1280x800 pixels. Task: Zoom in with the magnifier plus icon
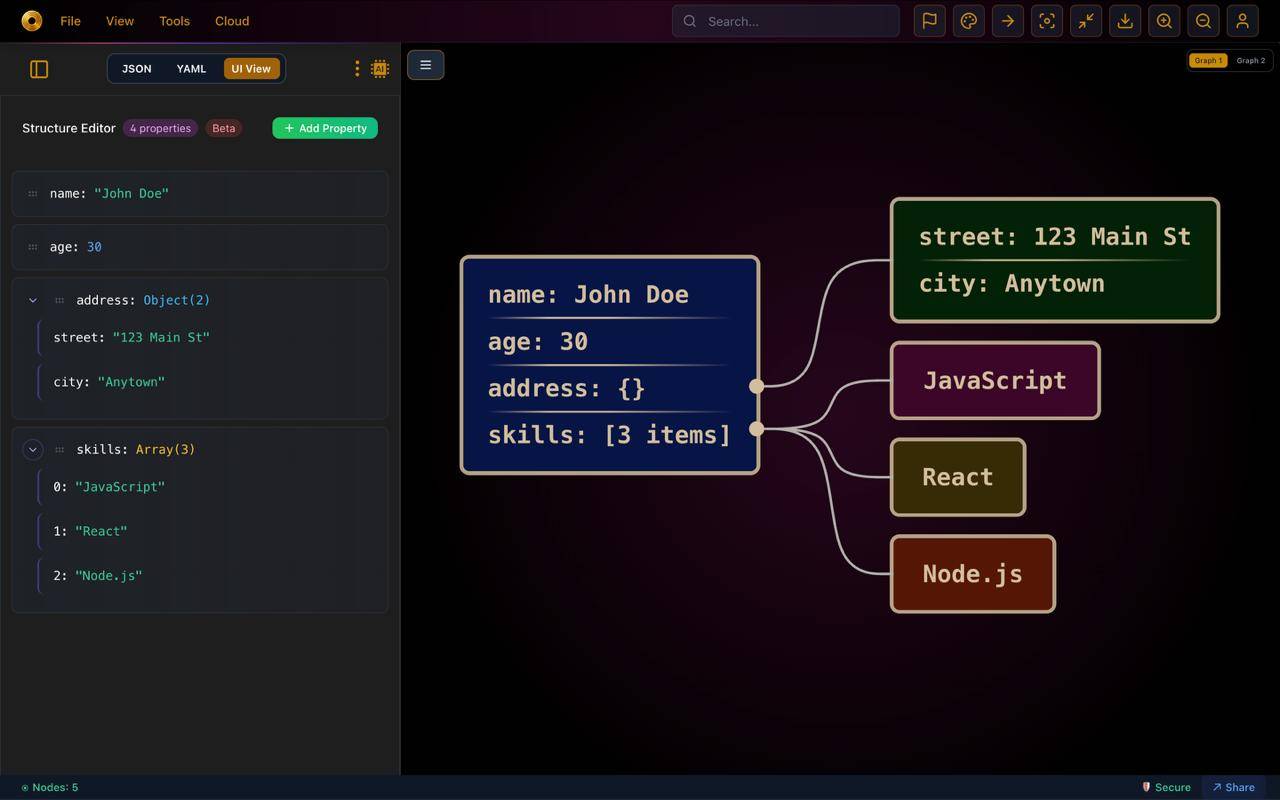tap(1164, 21)
